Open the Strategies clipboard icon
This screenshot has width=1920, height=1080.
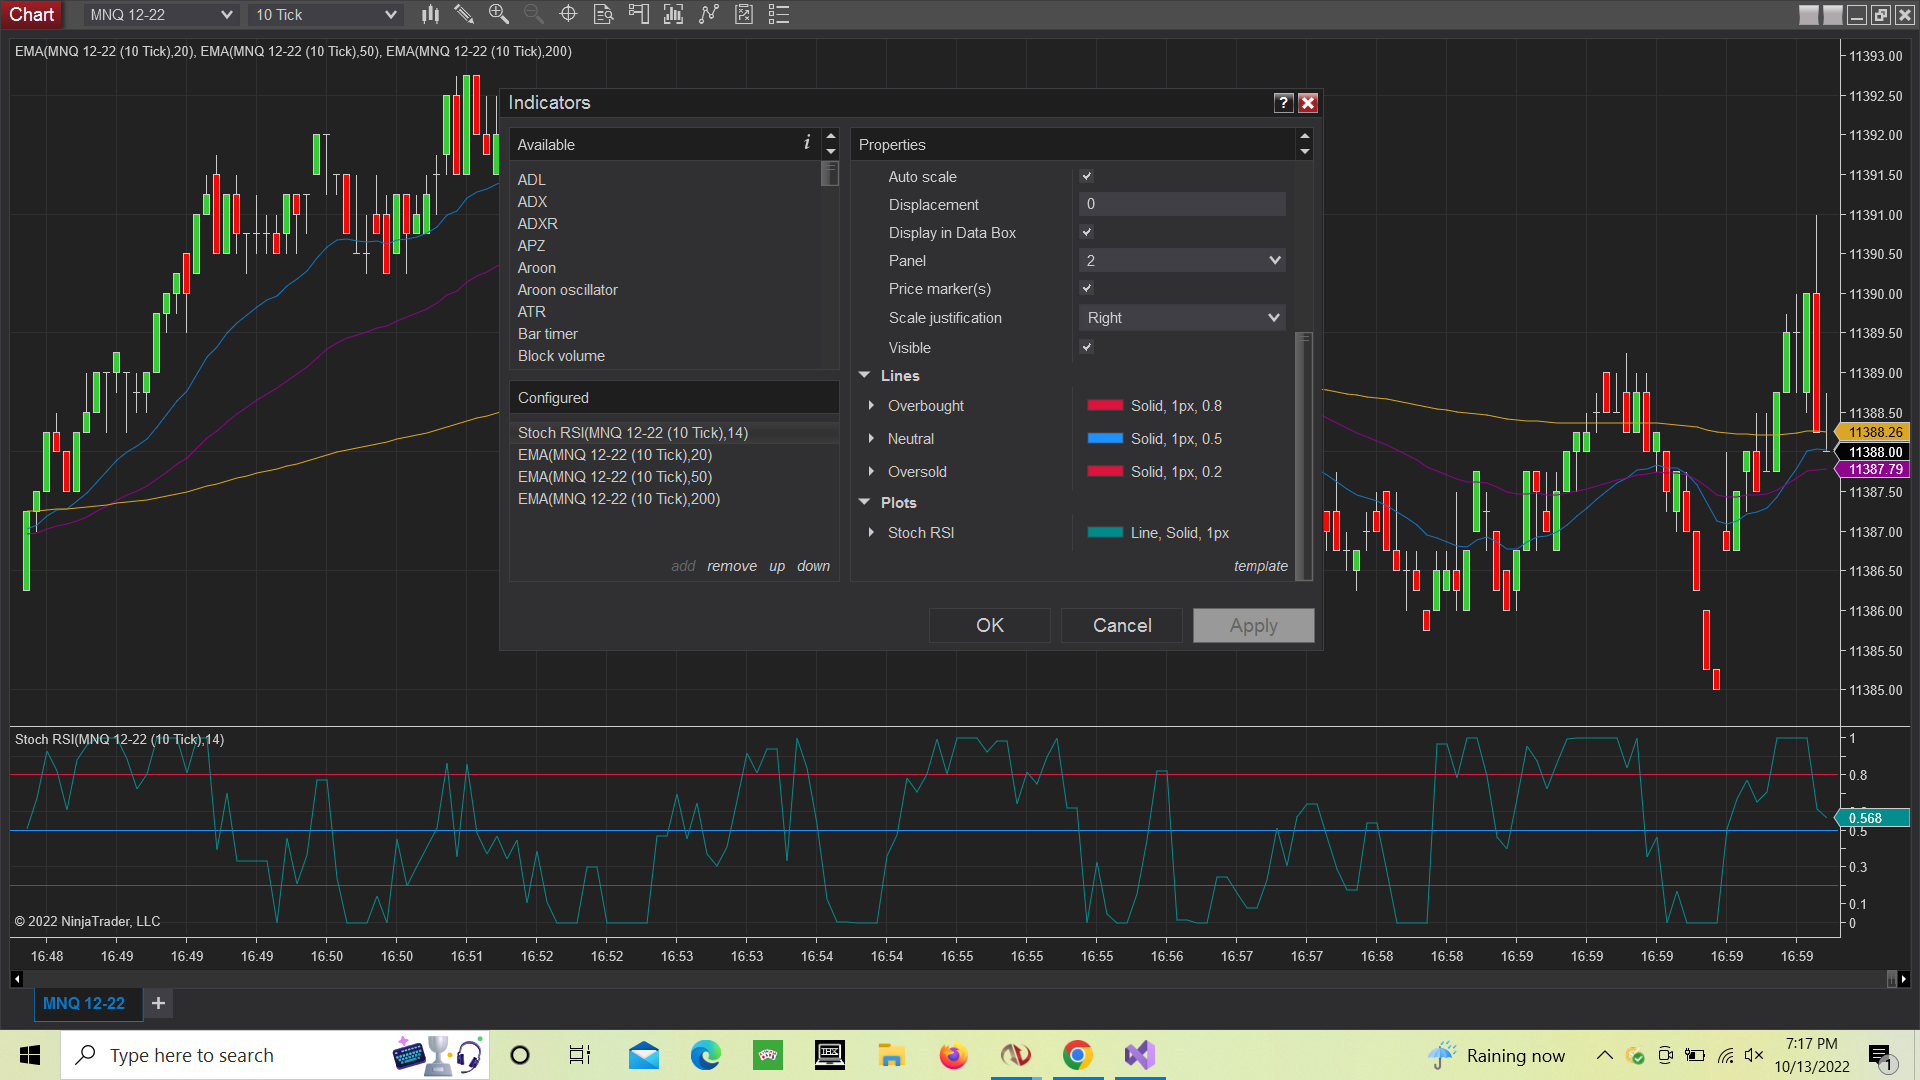pos(744,14)
